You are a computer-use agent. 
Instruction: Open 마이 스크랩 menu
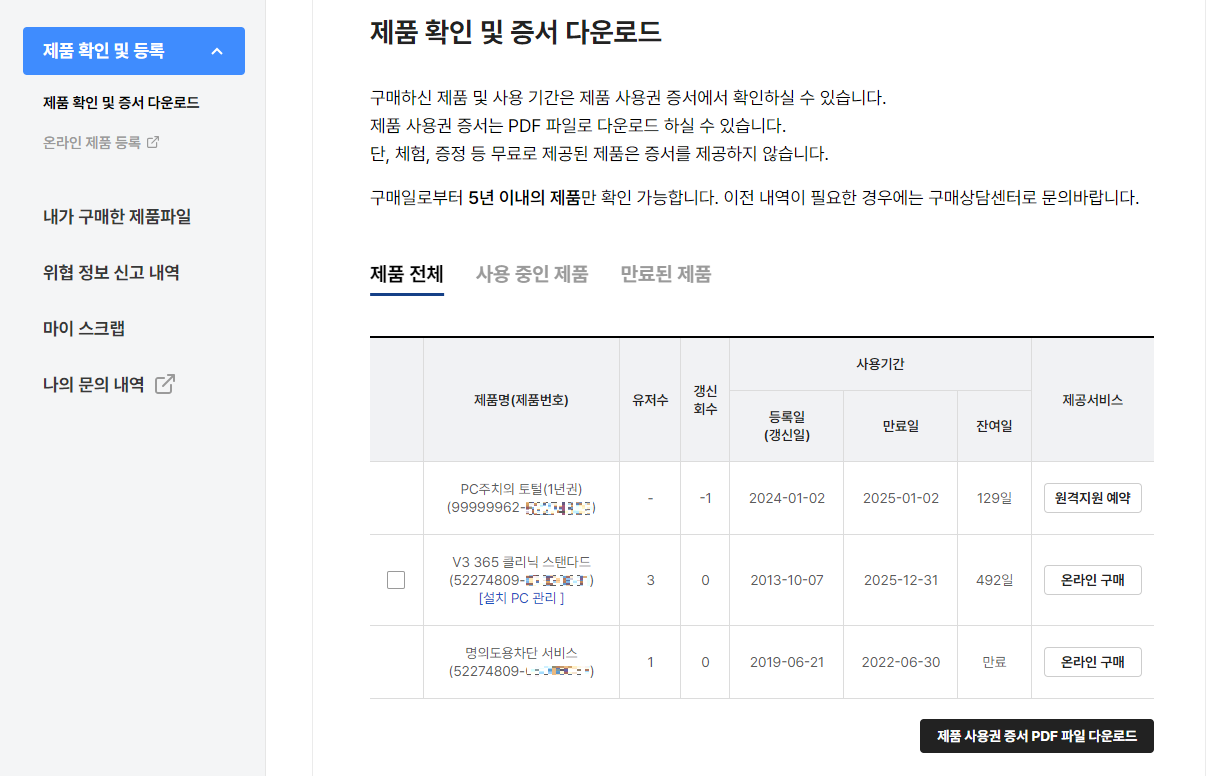tap(84, 328)
